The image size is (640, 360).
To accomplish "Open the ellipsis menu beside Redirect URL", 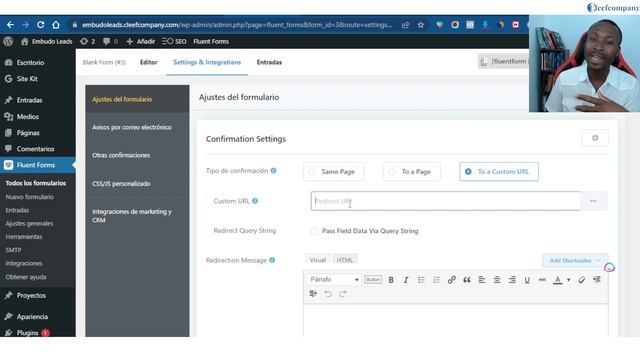I will click(x=593, y=201).
